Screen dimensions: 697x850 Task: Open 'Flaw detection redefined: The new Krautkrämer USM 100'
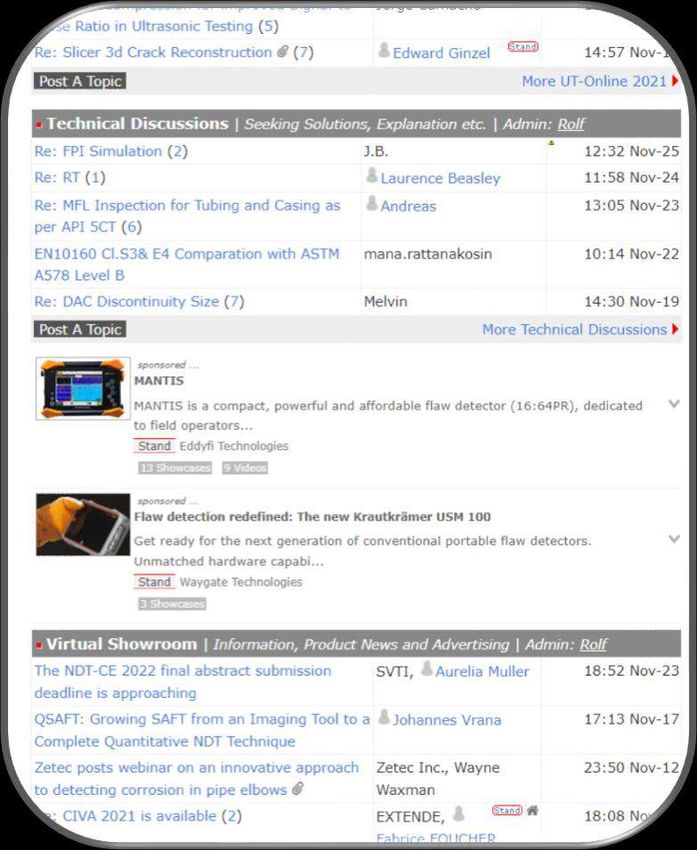pos(312,517)
